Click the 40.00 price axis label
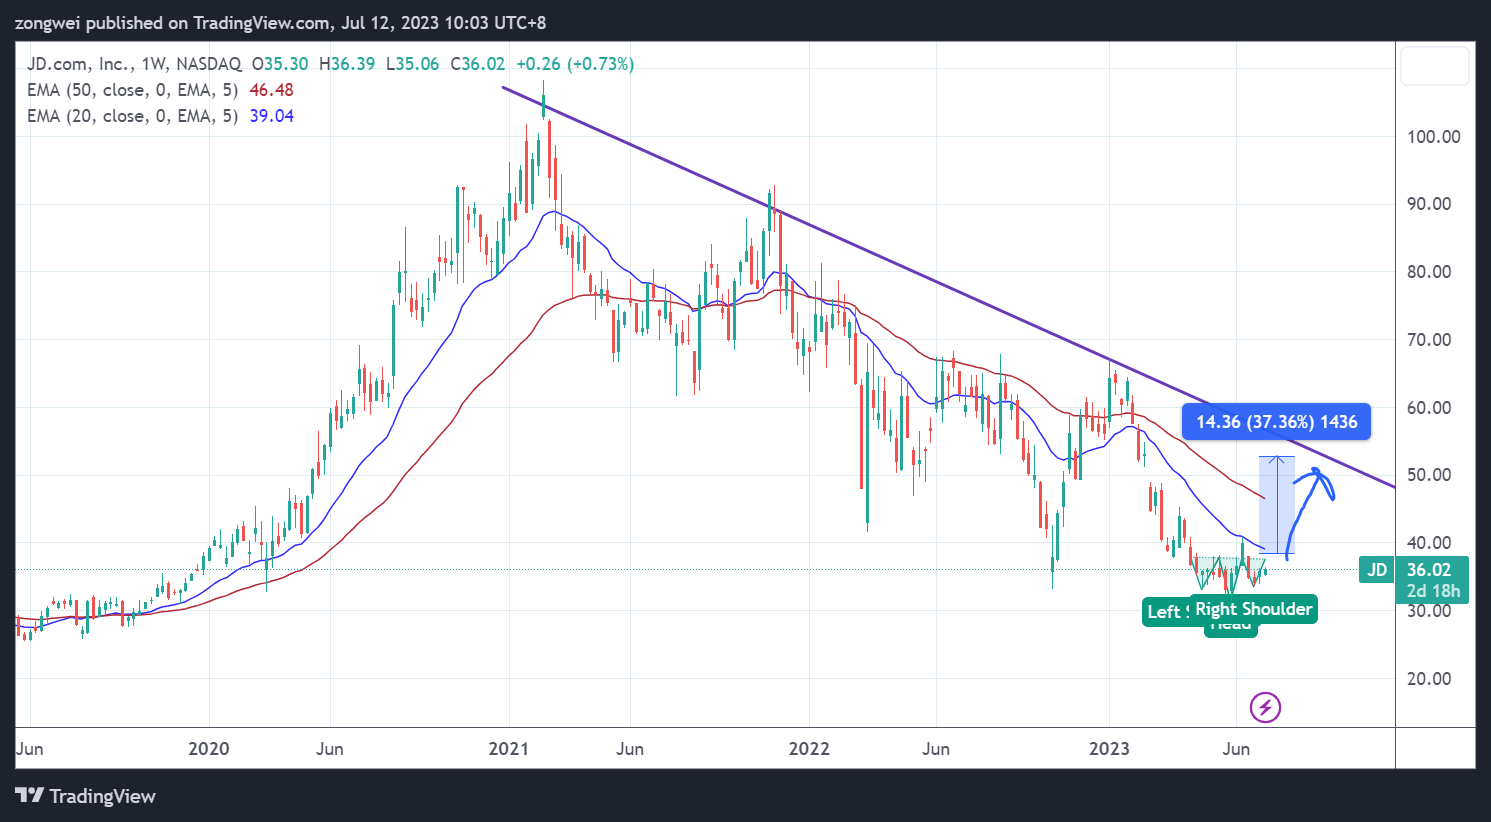Screen dimensions: 1491x822 click(x=1429, y=543)
